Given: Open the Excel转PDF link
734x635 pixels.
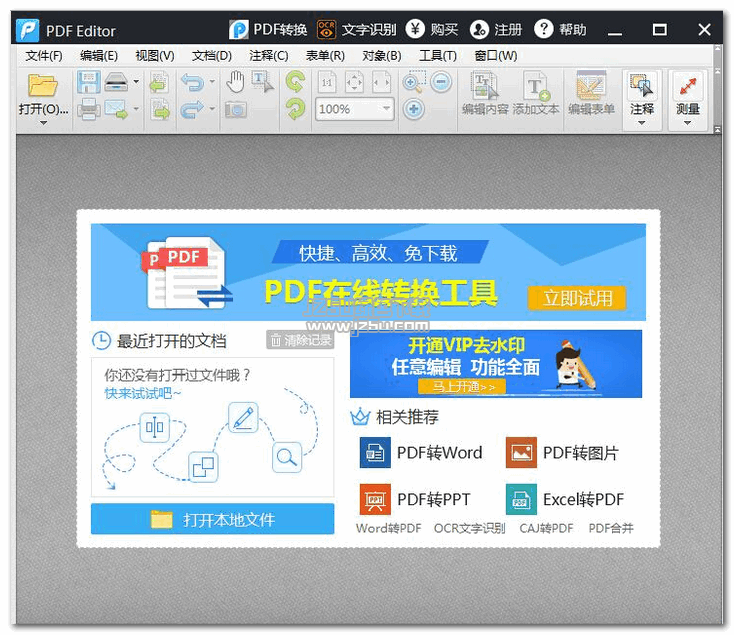Looking at the screenshot, I should (x=565, y=499).
